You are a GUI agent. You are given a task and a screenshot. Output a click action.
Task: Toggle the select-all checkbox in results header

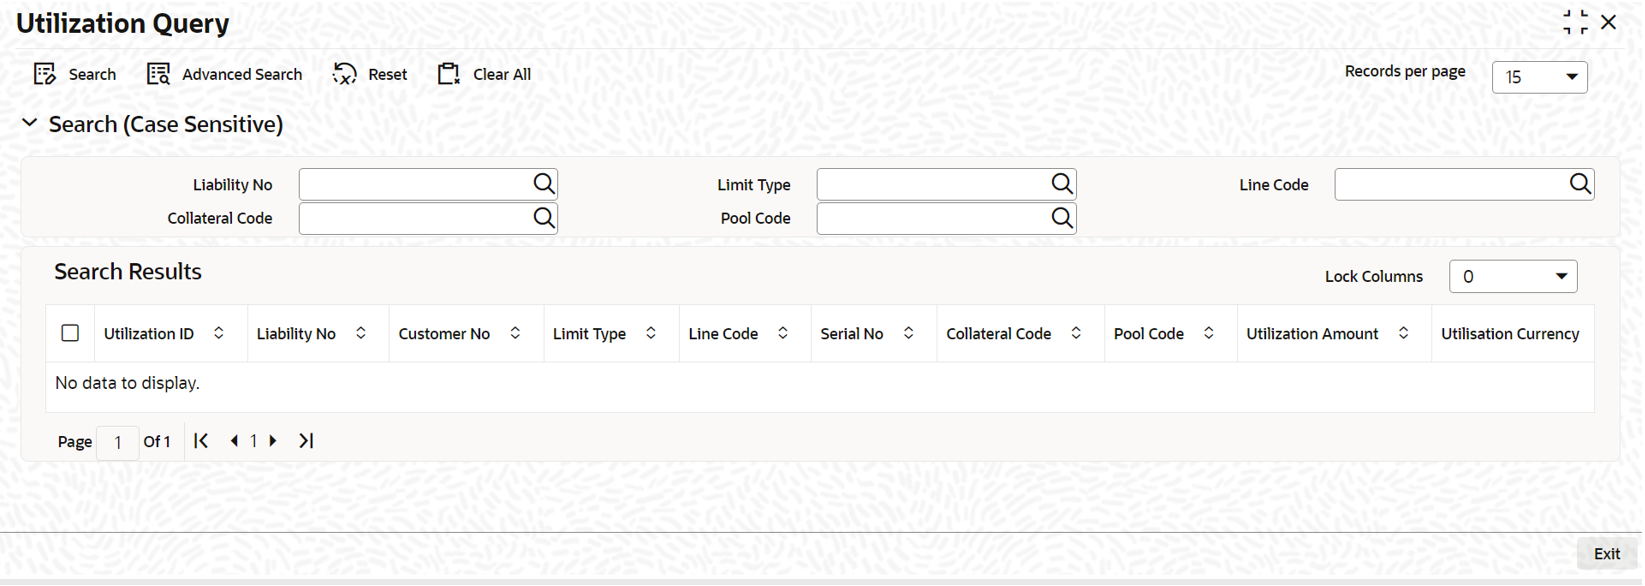[70, 333]
